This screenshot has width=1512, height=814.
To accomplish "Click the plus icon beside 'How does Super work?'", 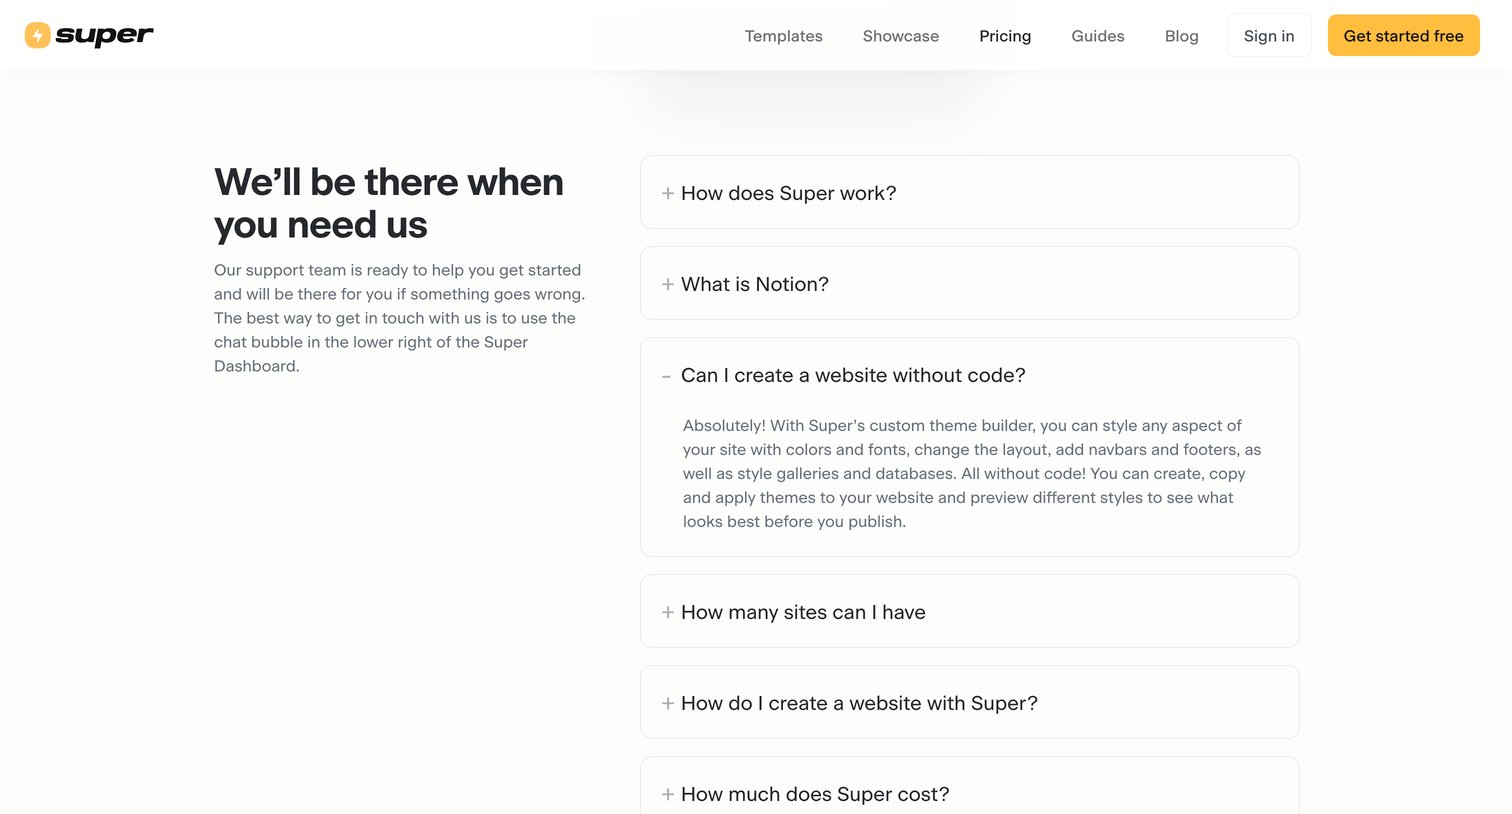I will pos(667,193).
